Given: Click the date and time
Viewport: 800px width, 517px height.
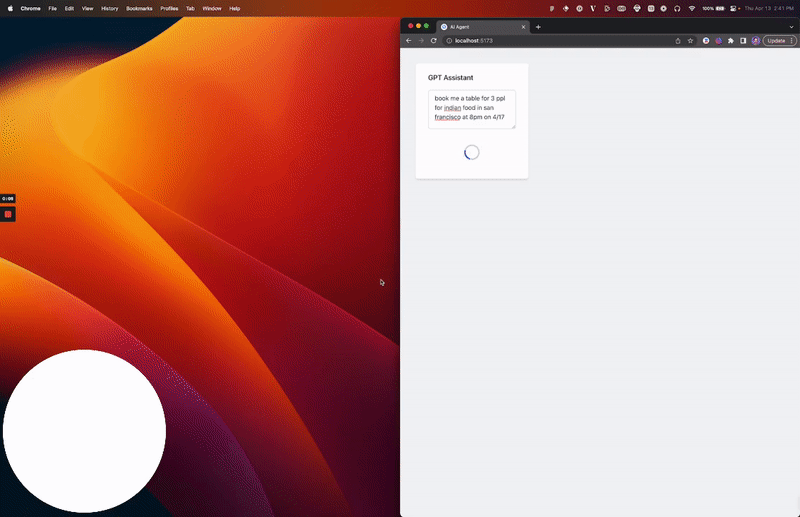Looking at the screenshot, I should click(x=769, y=8).
